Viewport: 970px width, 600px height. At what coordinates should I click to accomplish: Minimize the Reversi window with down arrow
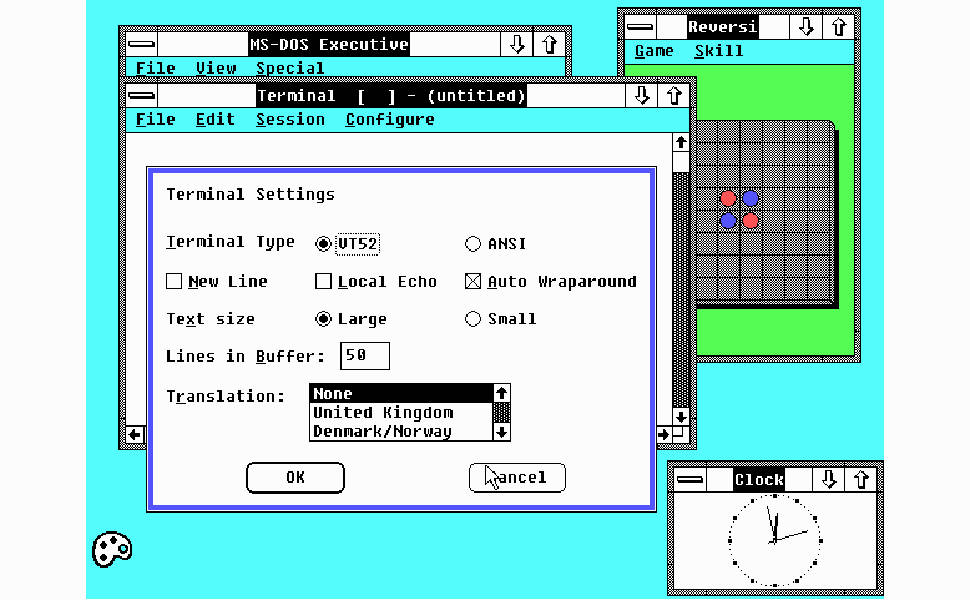(x=804, y=27)
